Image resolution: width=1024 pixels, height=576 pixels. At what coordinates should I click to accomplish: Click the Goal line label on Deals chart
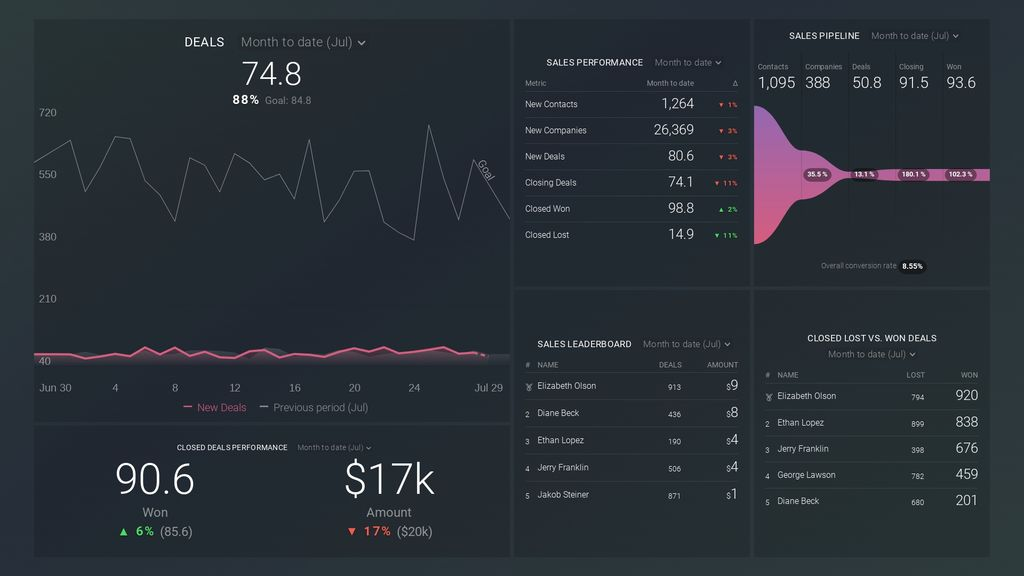486,170
